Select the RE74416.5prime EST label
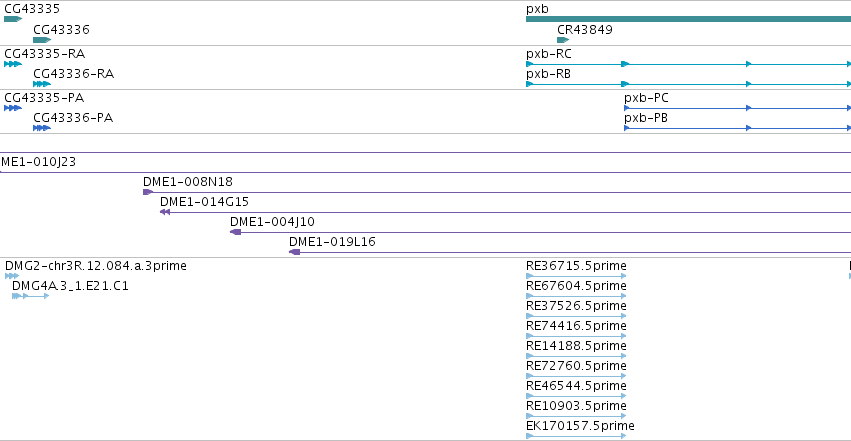 tap(576, 325)
